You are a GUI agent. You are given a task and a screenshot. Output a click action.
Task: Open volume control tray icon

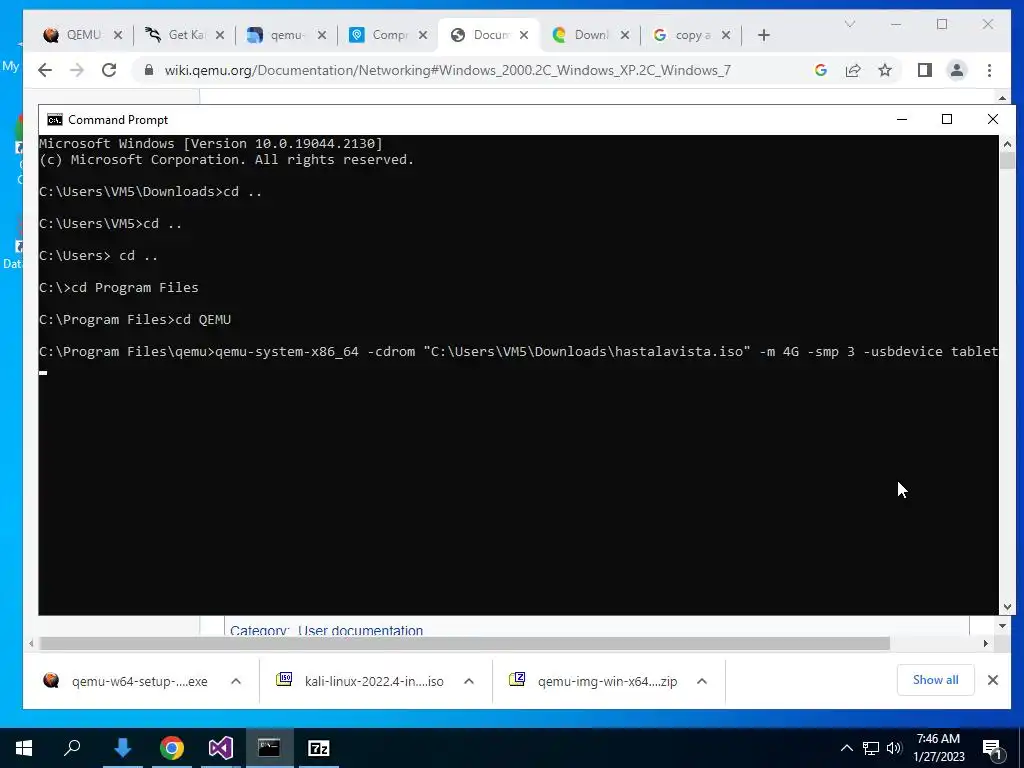(894, 748)
